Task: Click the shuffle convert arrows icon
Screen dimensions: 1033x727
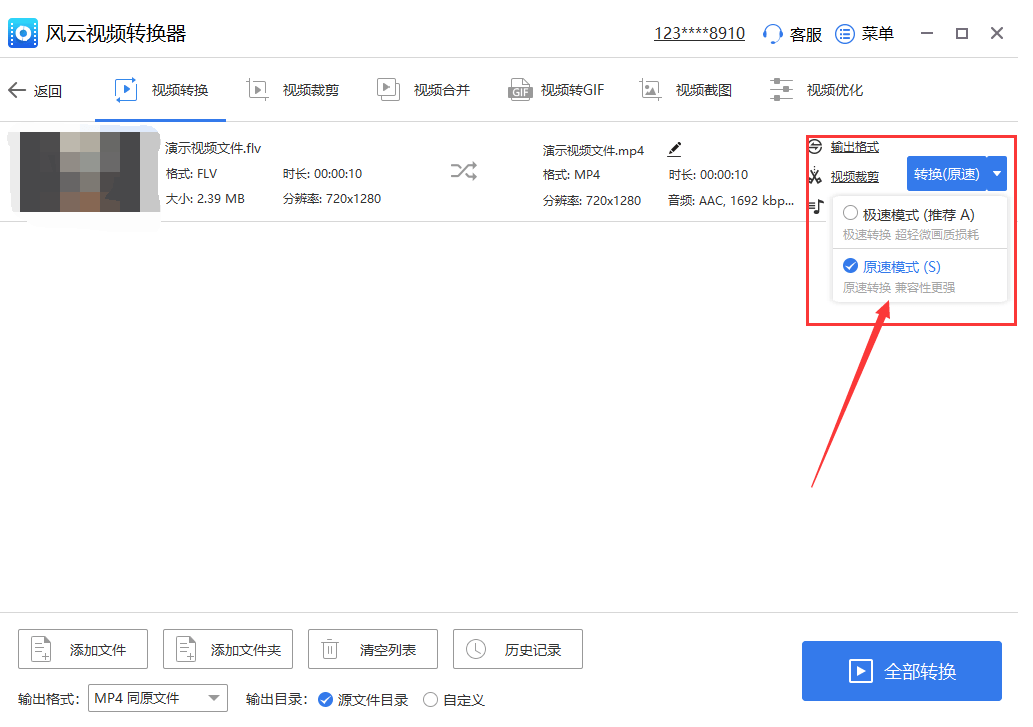Action: 463,171
